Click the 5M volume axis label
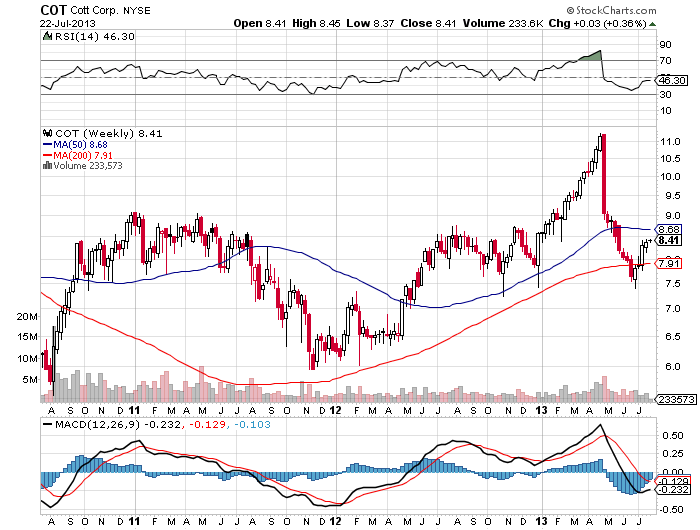The image size is (700, 530). pos(30,380)
